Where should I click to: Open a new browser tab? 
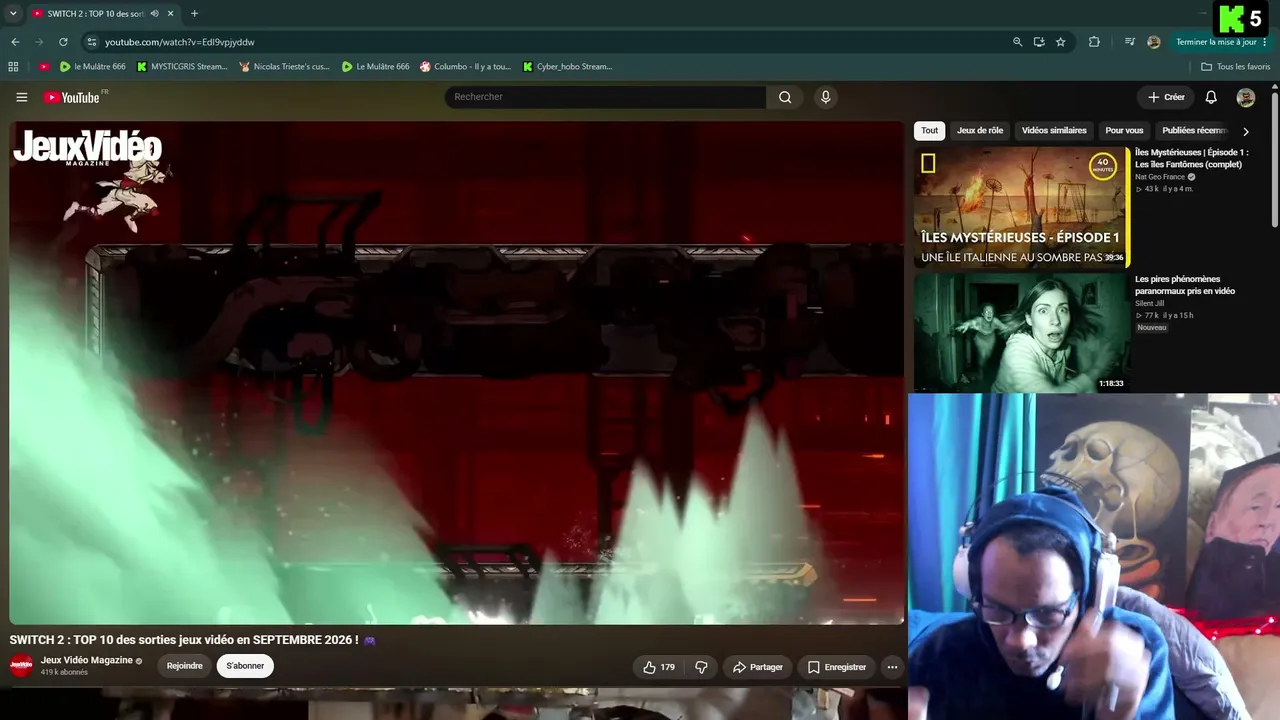(194, 14)
